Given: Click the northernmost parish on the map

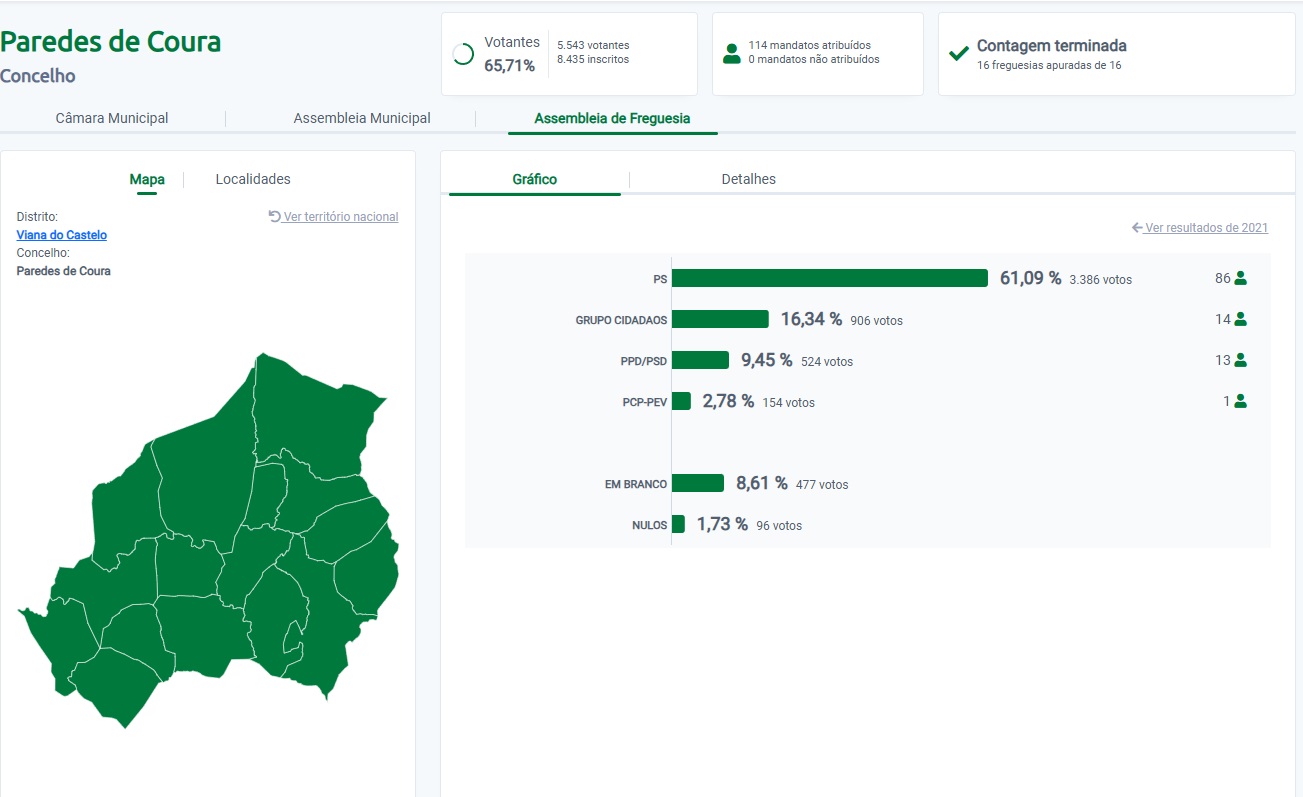Looking at the screenshot, I should click(x=310, y=410).
